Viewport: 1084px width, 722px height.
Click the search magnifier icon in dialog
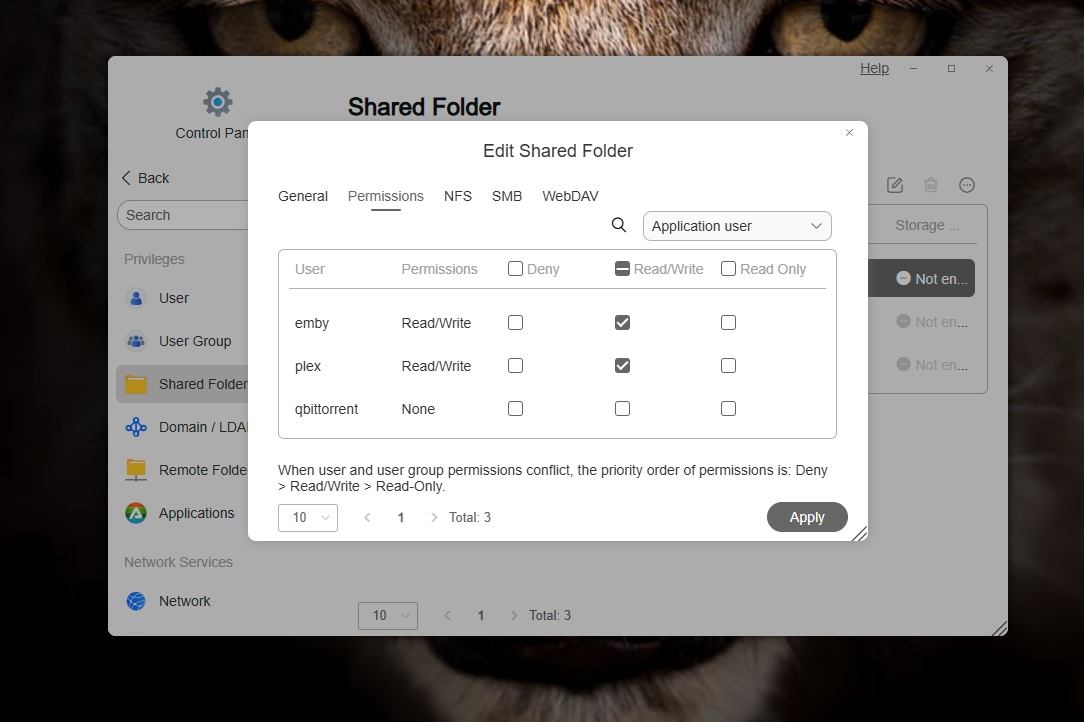tap(619, 225)
